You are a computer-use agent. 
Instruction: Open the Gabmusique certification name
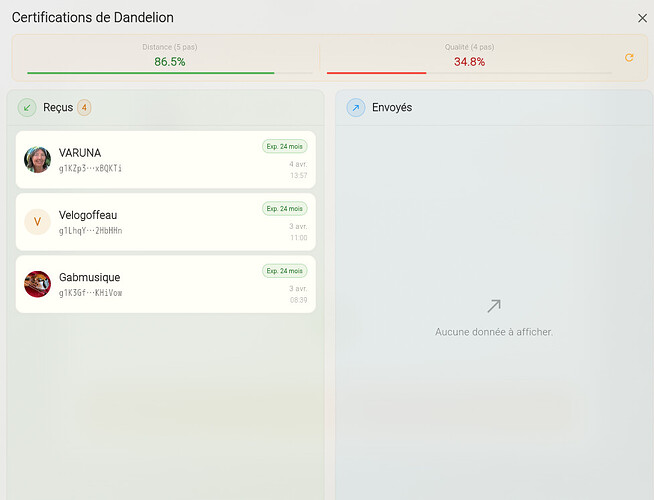[89, 277]
